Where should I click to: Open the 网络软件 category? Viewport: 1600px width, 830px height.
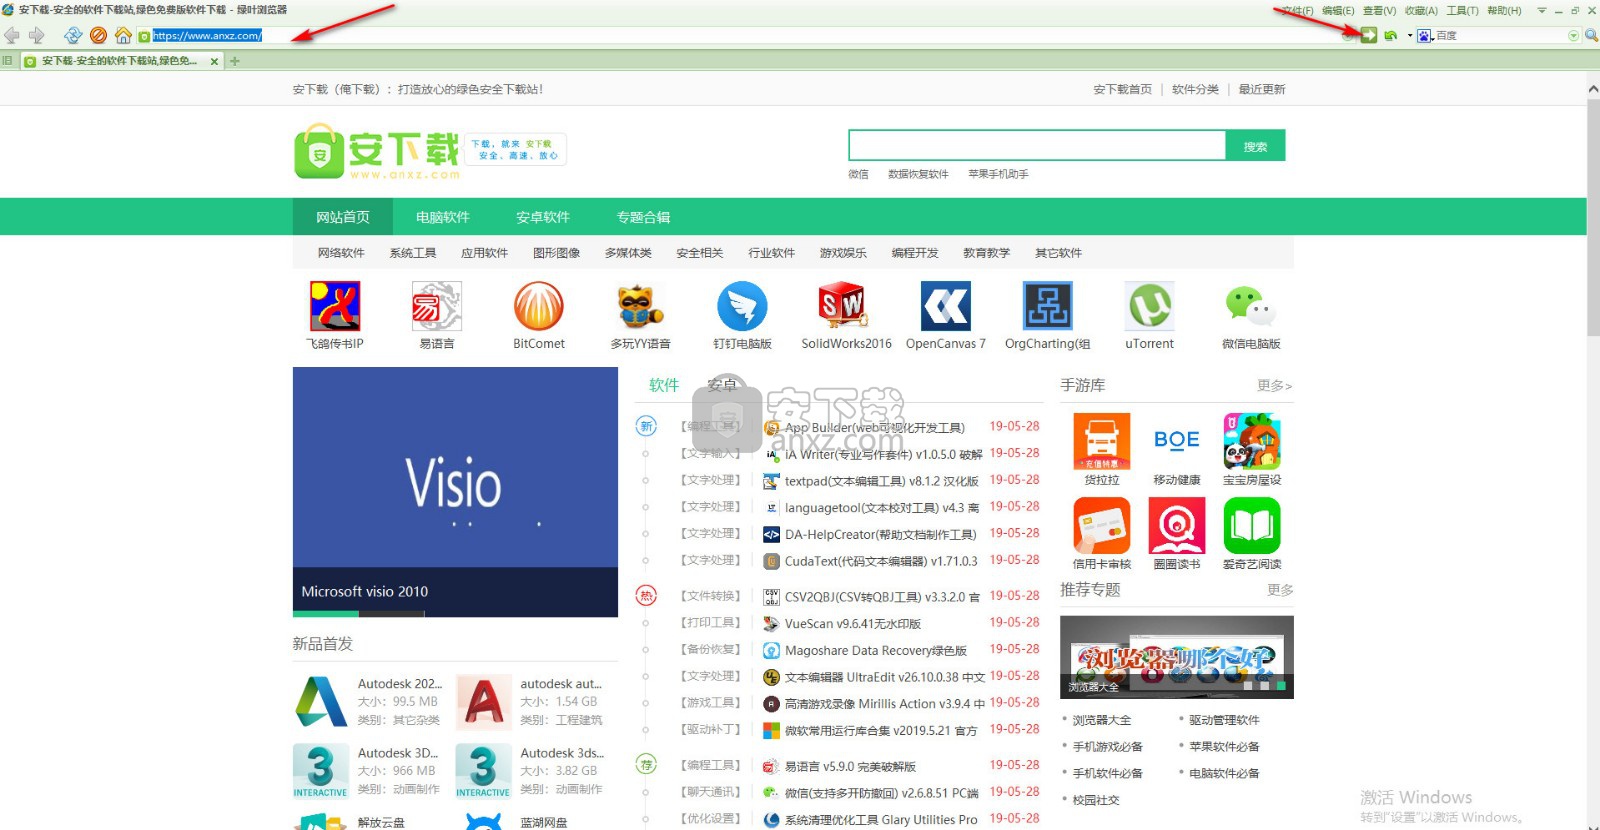(341, 253)
